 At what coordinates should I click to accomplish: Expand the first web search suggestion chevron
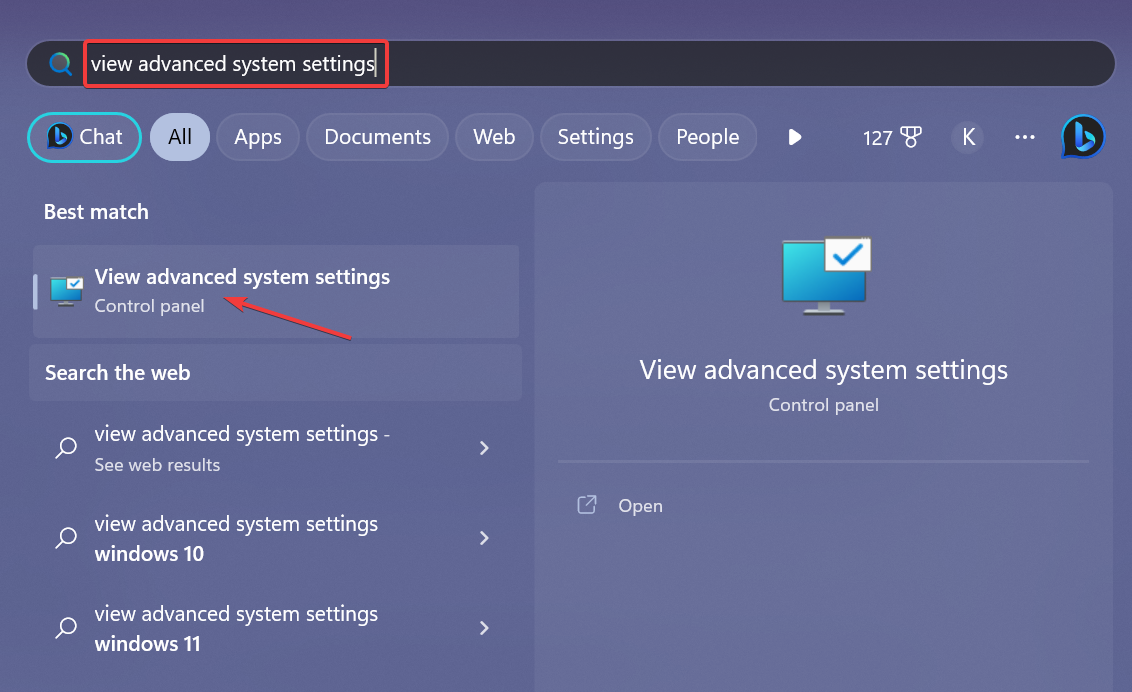tap(484, 448)
